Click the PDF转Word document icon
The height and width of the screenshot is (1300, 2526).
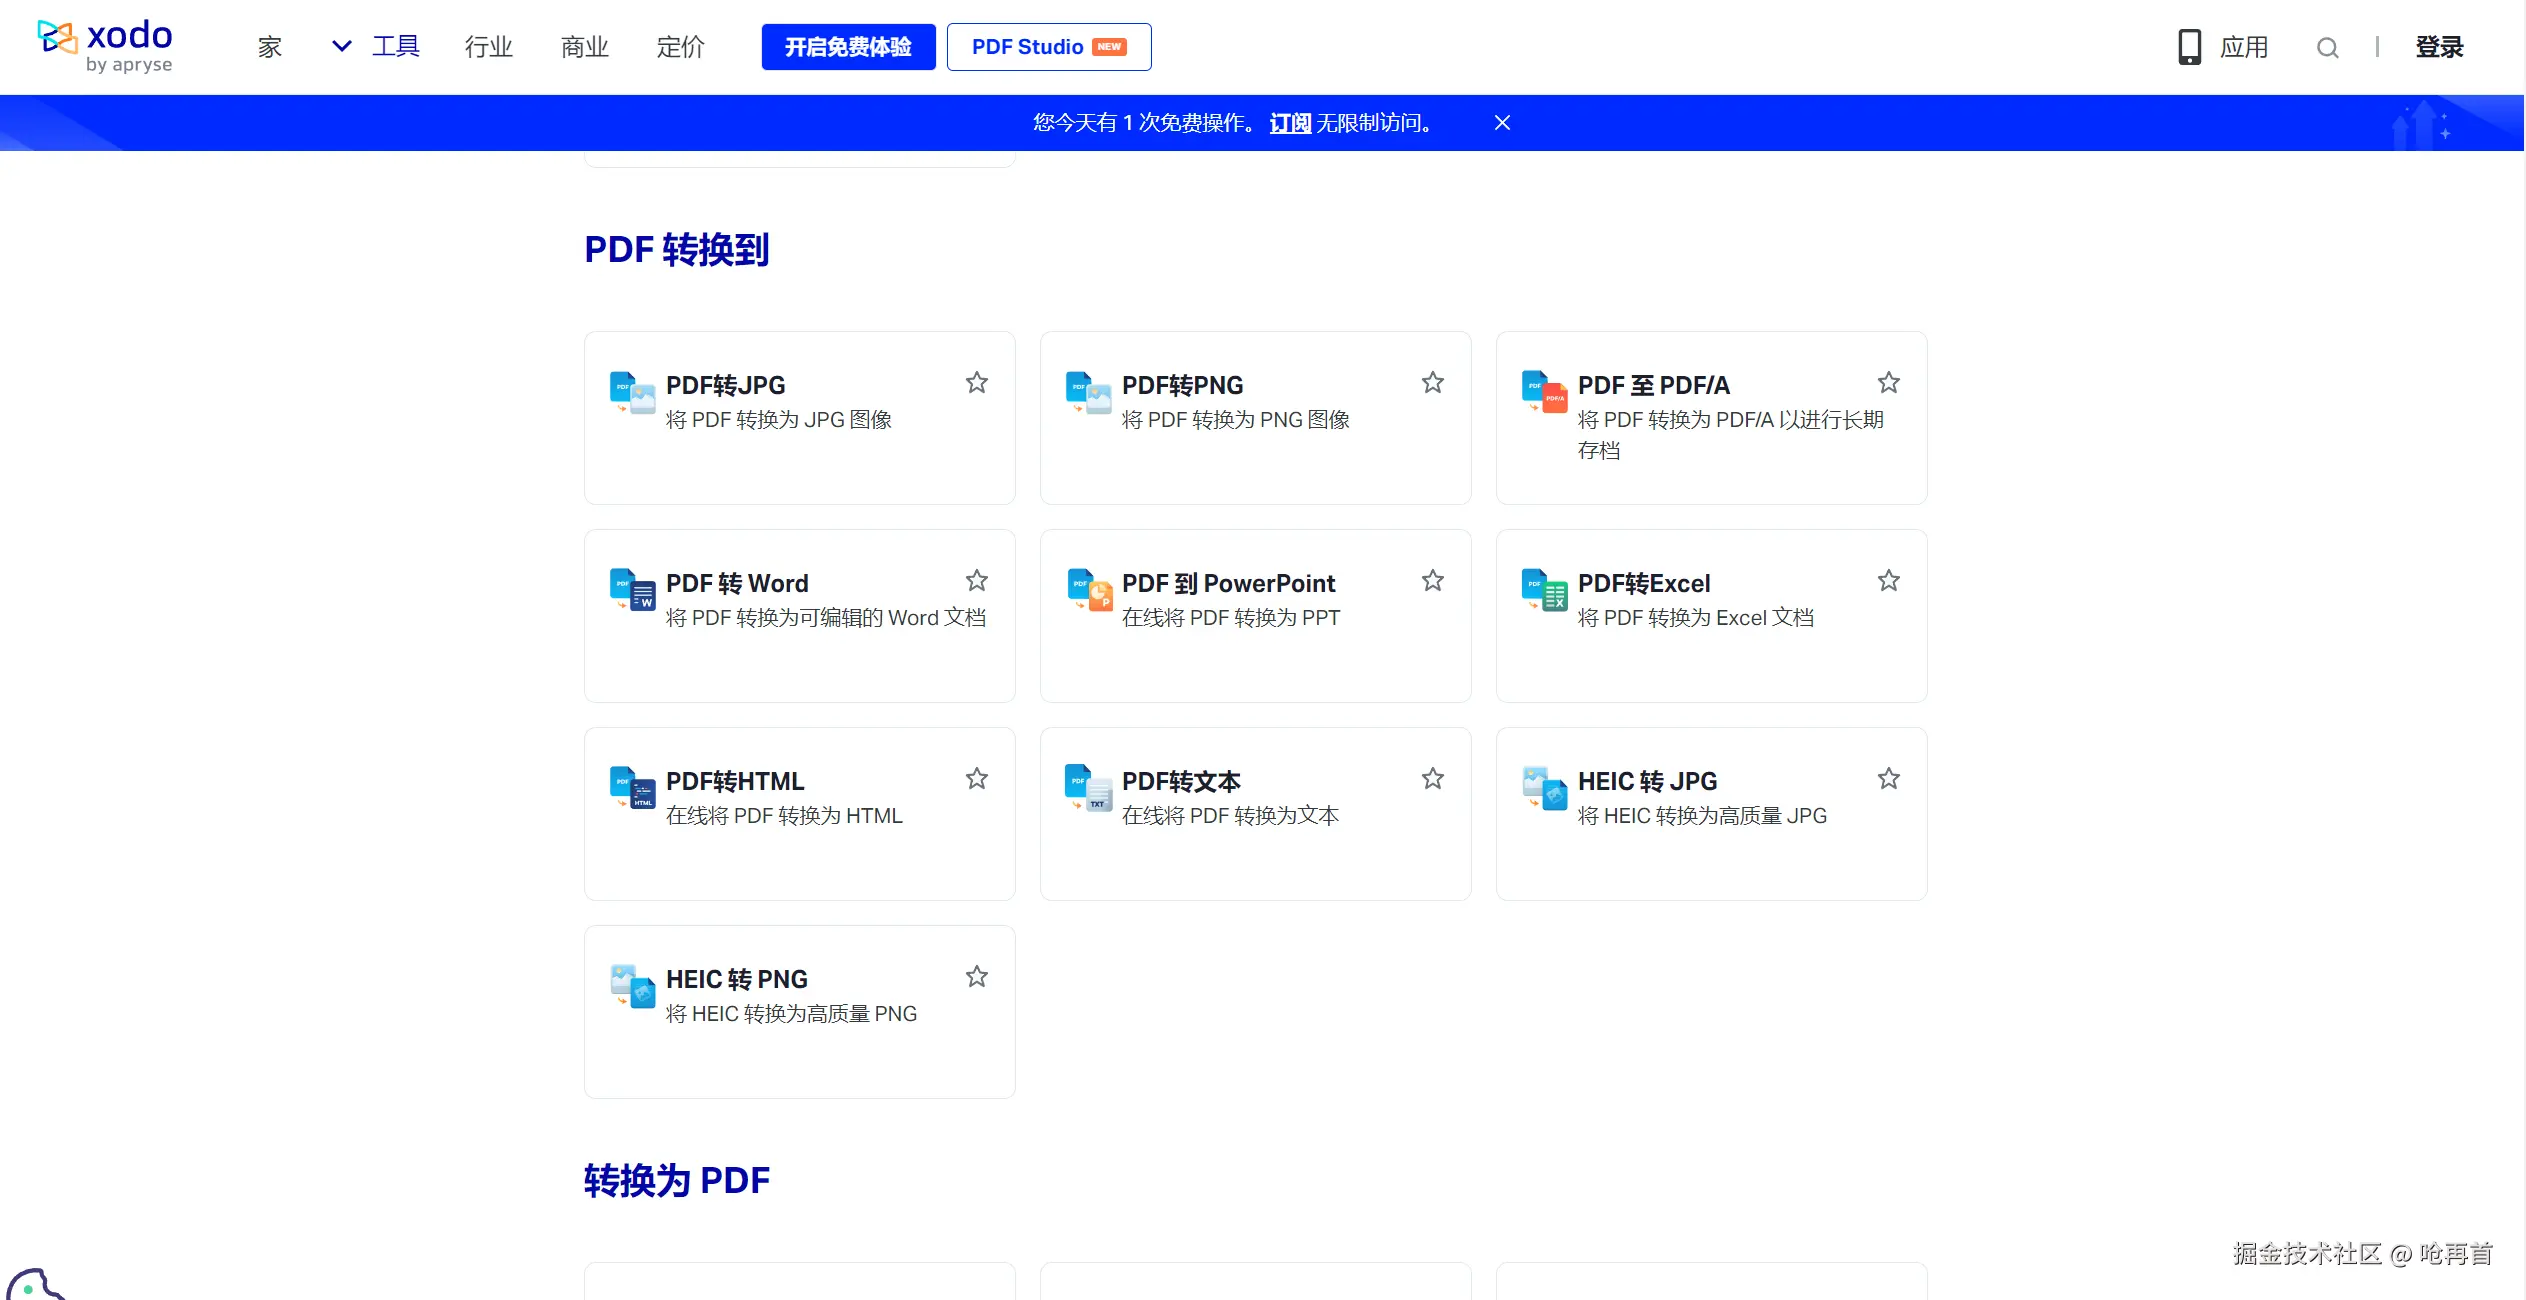(632, 590)
